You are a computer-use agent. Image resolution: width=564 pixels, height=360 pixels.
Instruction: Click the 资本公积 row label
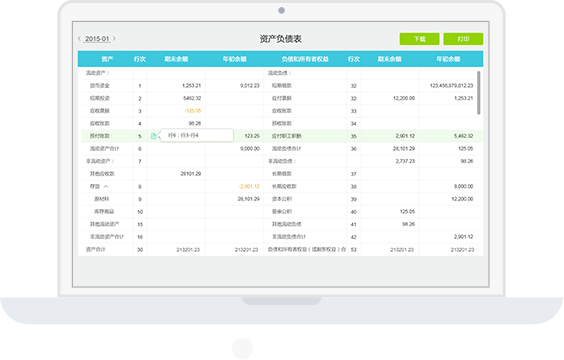[x=282, y=199]
